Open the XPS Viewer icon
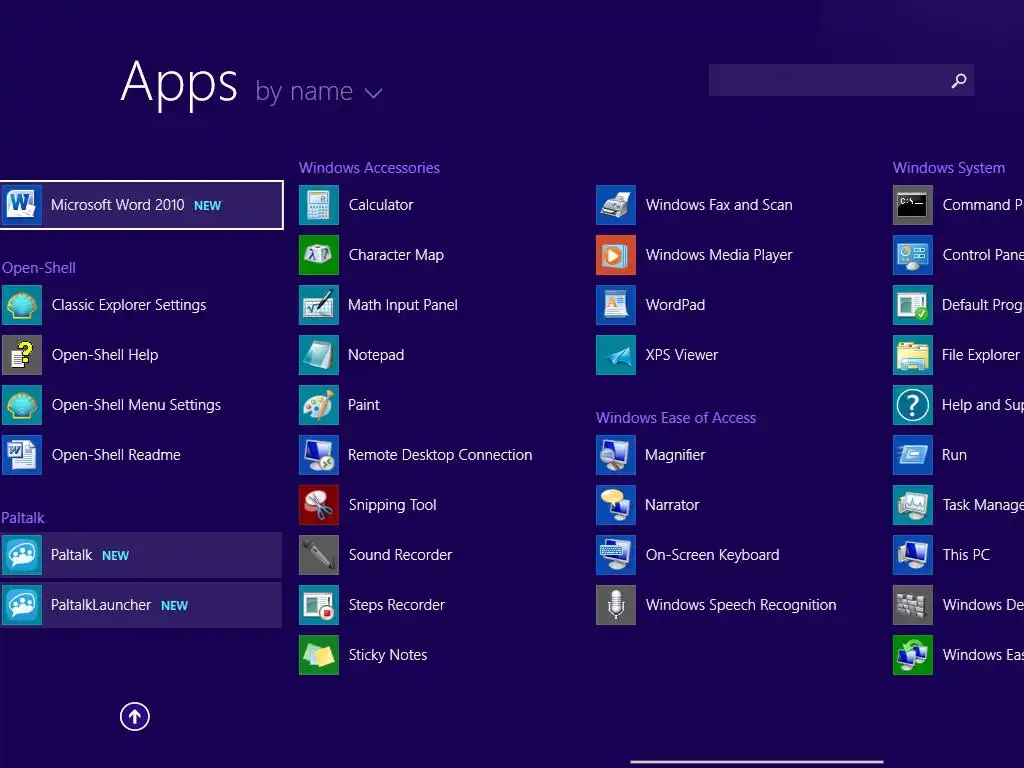This screenshot has width=1024, height=768. pyautogui.click(x=616, y=355)
